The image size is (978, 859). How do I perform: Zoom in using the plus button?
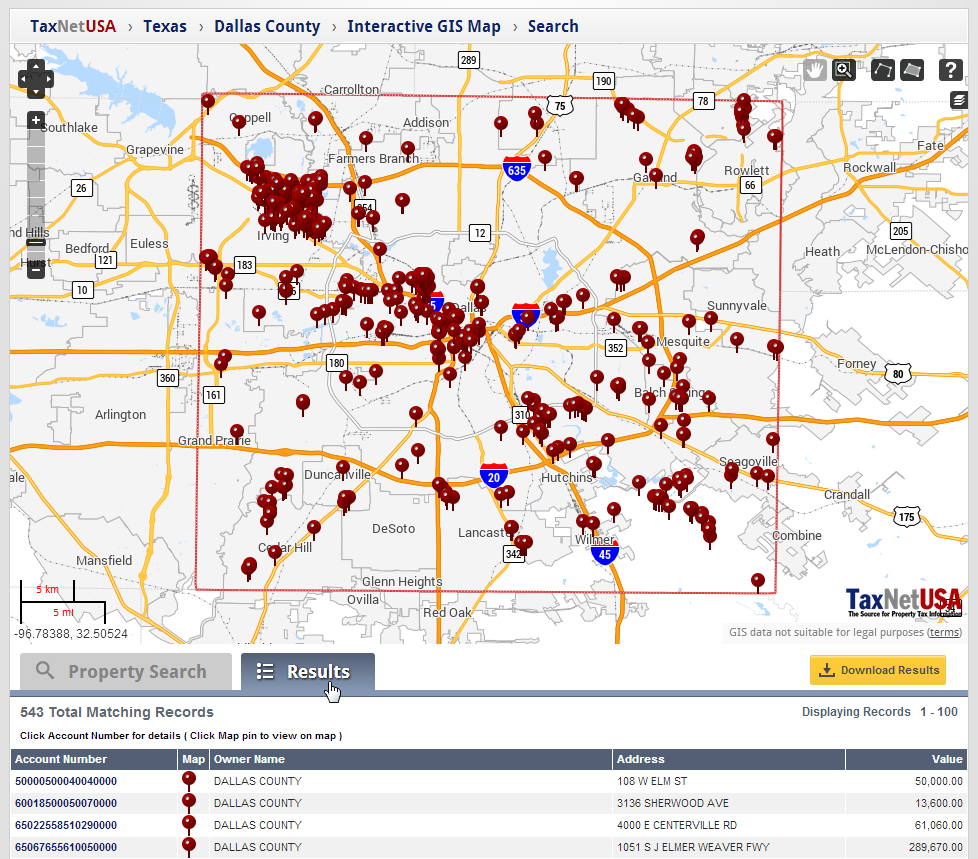point(36,120)
